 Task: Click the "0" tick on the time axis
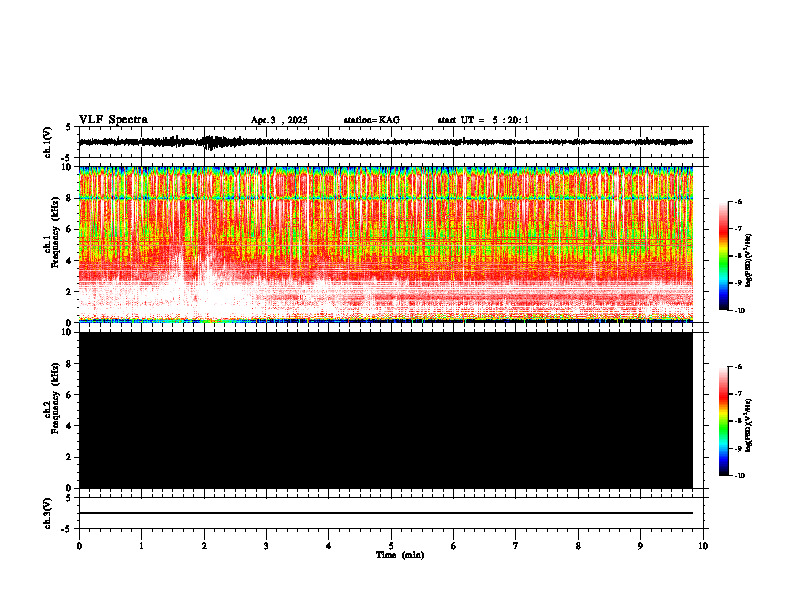point(79,546)
